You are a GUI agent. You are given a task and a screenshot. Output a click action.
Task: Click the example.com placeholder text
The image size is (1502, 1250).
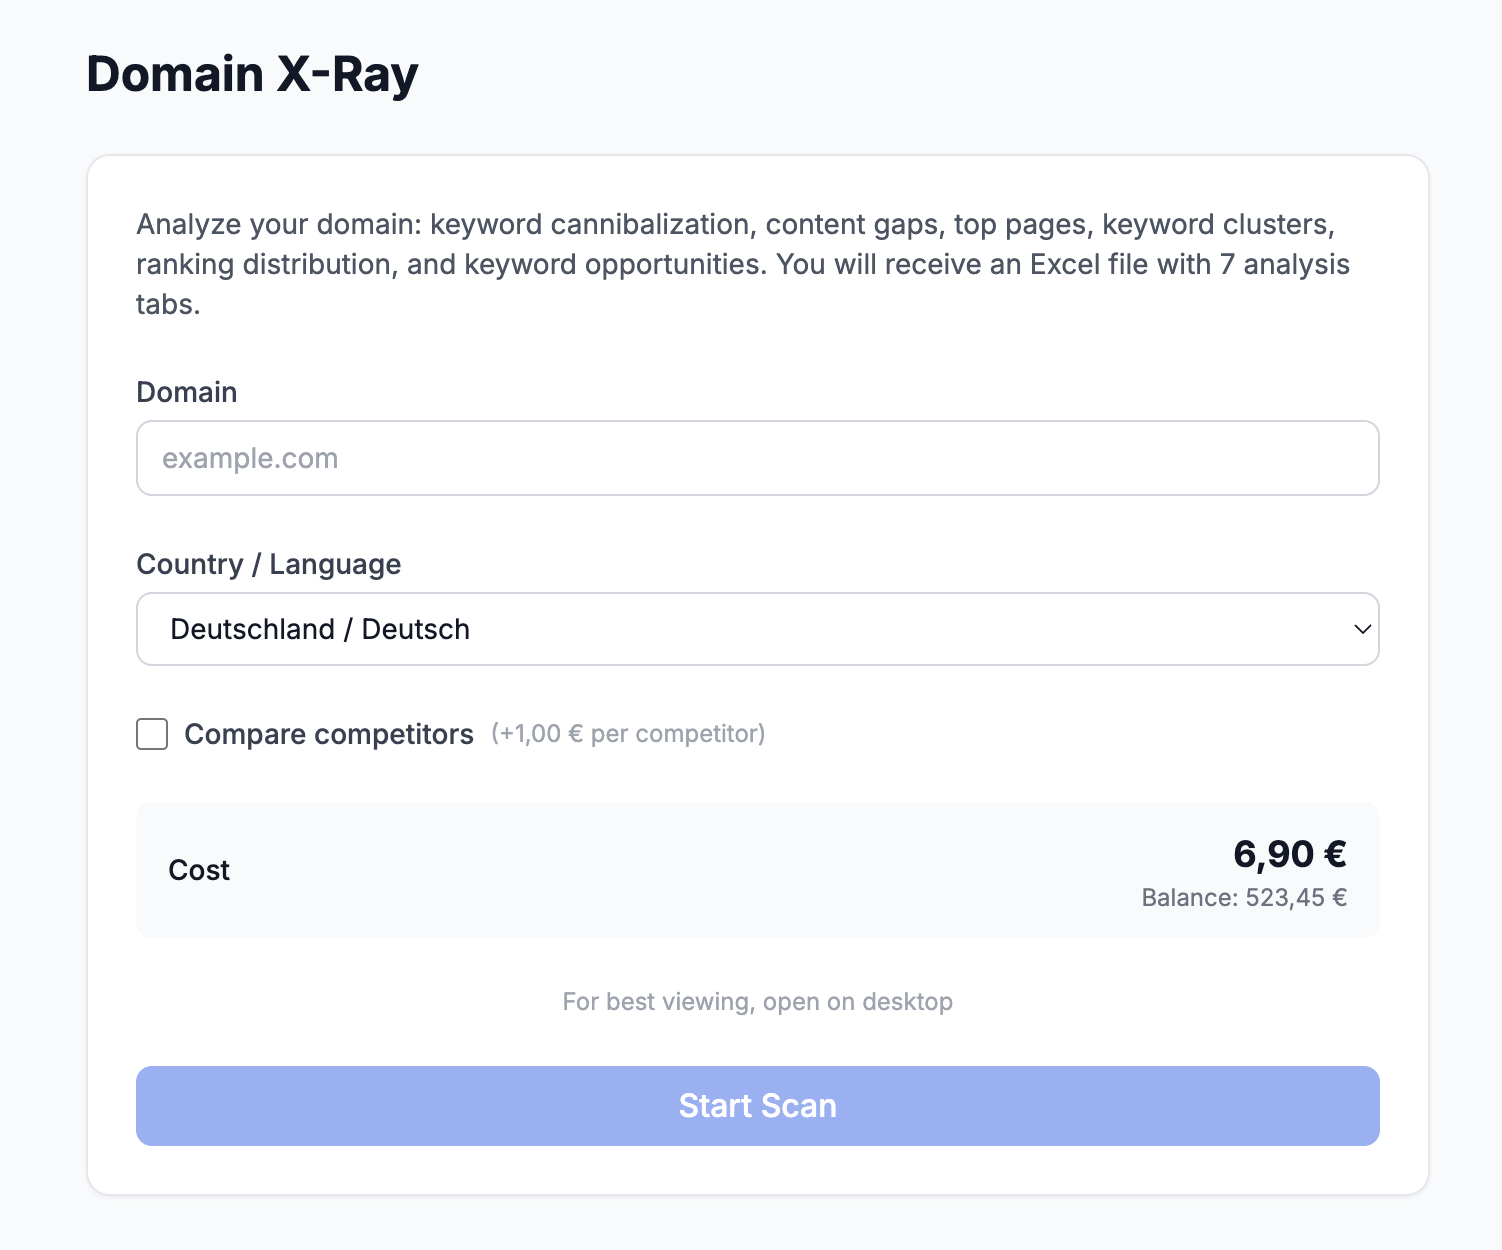pyautogui.click(x=250, y=458)
